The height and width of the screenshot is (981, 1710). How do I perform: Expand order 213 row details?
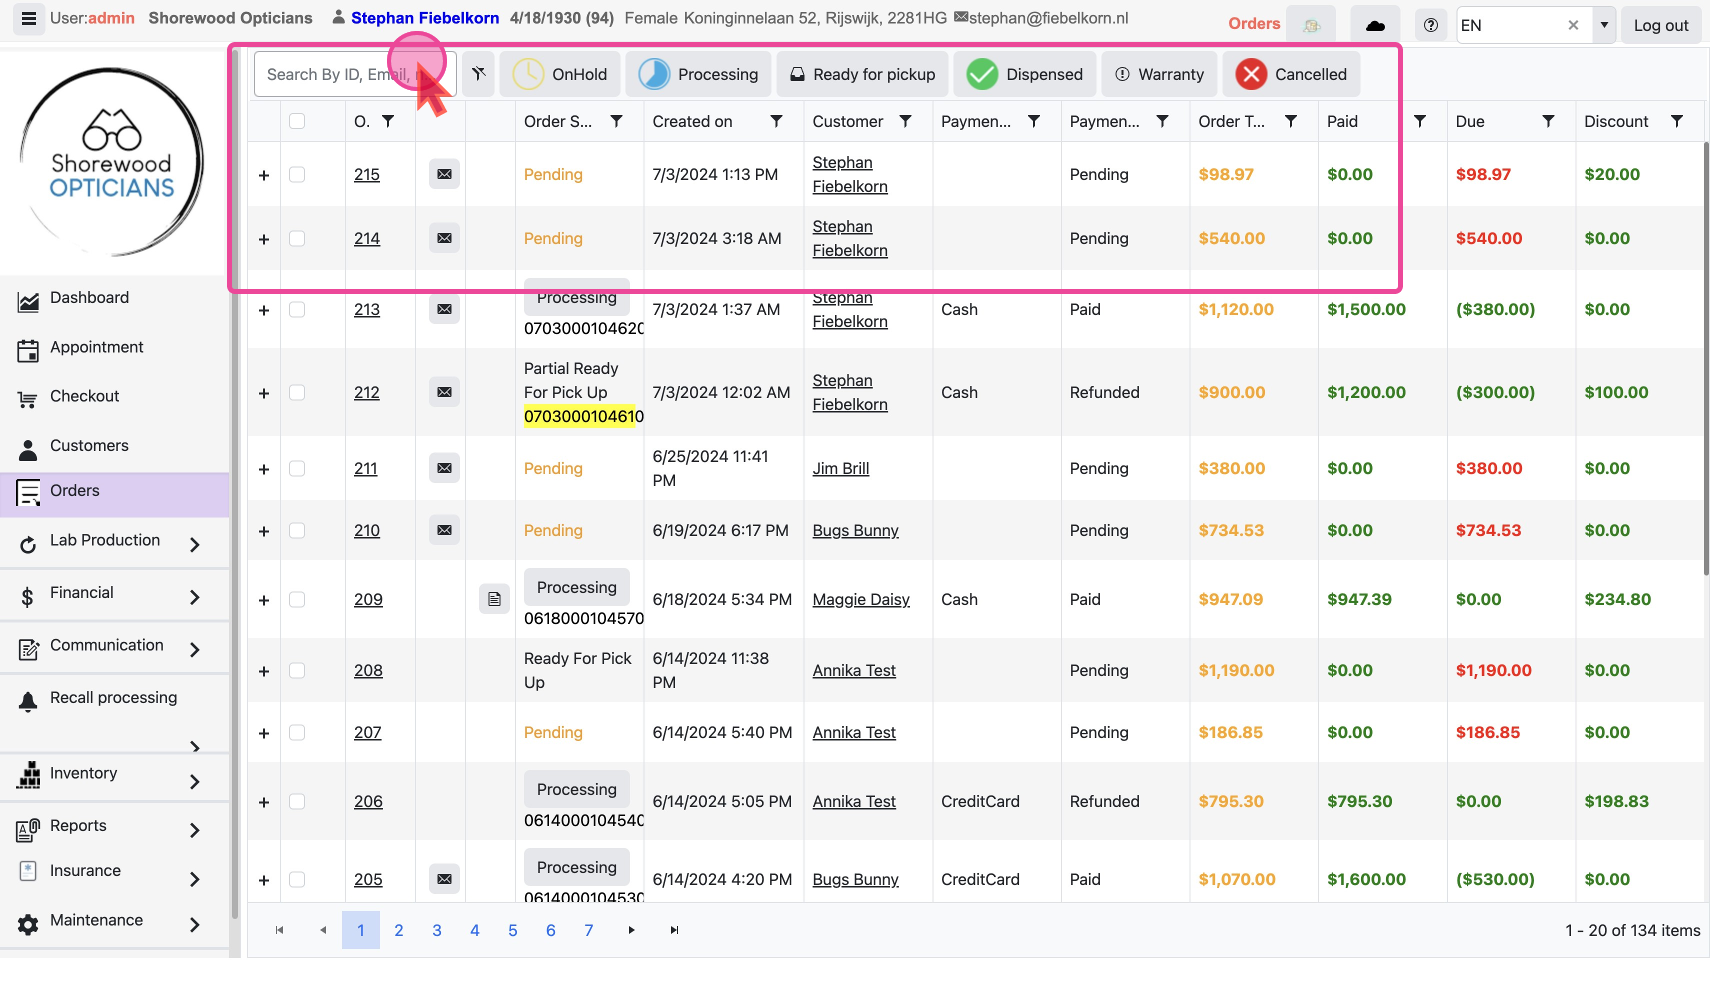tap(264, 310)
